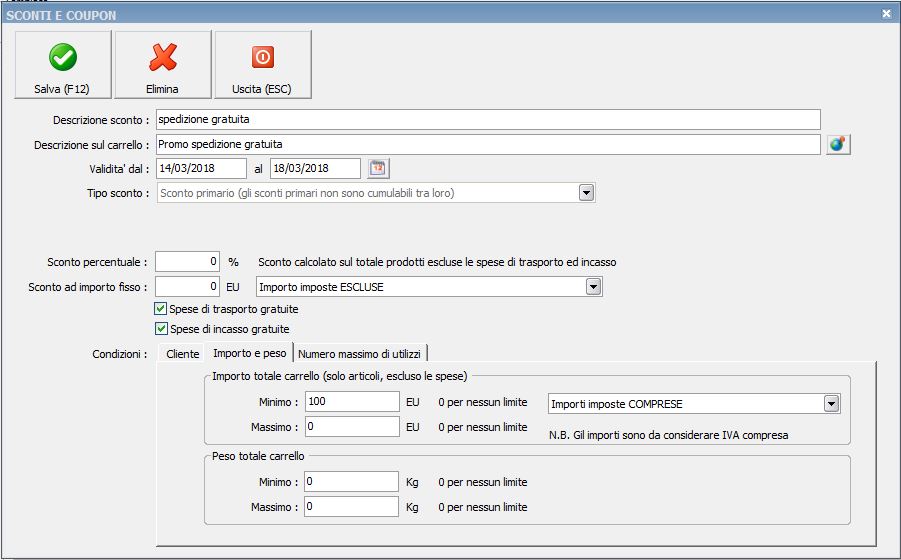
Task: Open the Numero massimo di utilizzi tab
Action: click(x=360, y=354)
